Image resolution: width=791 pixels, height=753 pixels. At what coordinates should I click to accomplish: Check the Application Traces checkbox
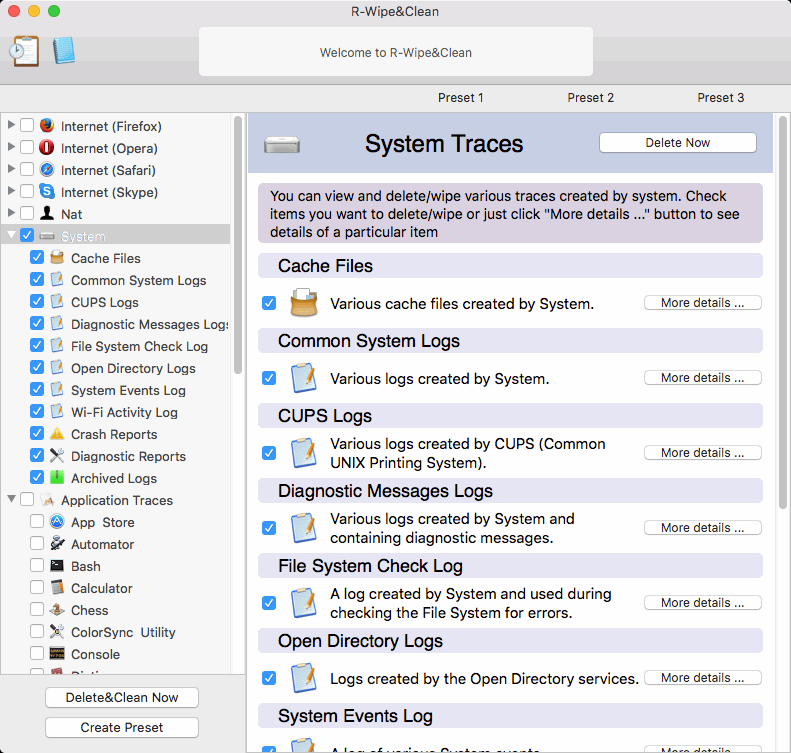[x=27, y=499]
